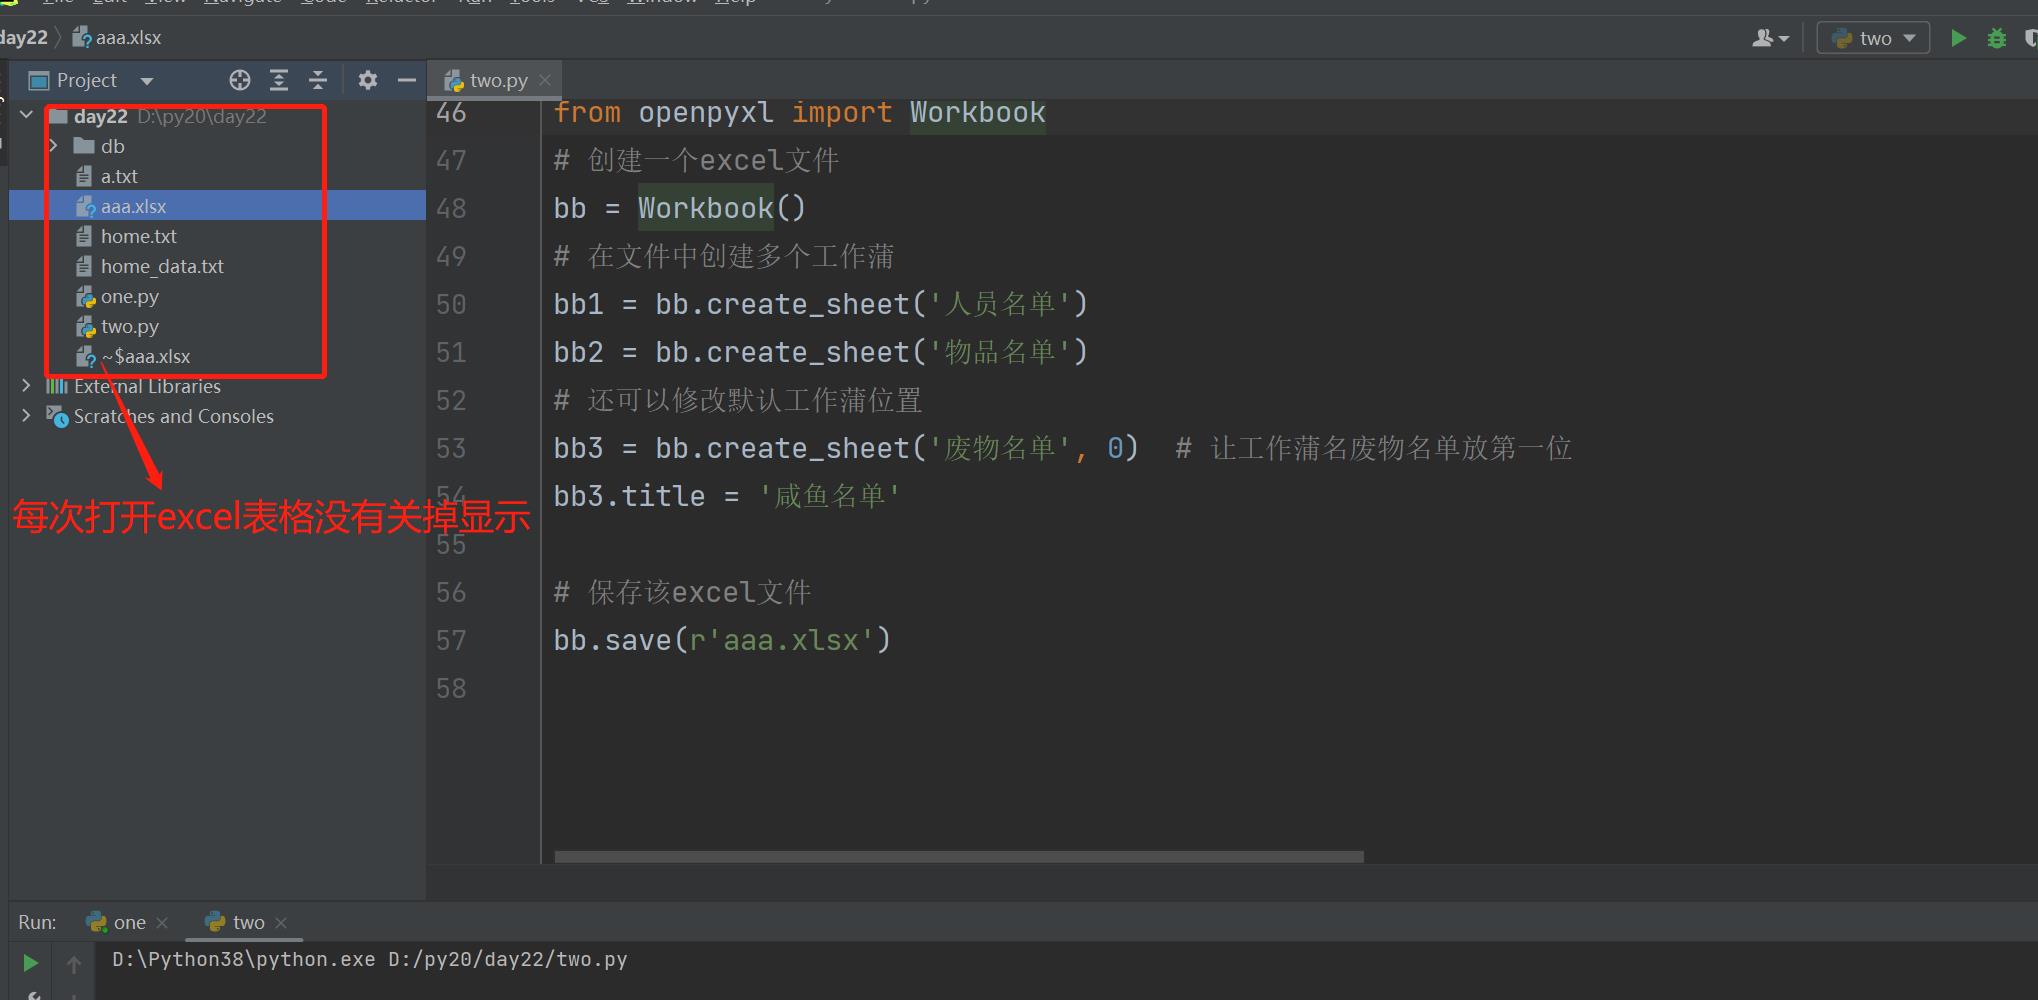The width and height of the screenshot is (2038, 1000).
Task: Click line number 50 in gutter
Action: [x=451, y=304]
